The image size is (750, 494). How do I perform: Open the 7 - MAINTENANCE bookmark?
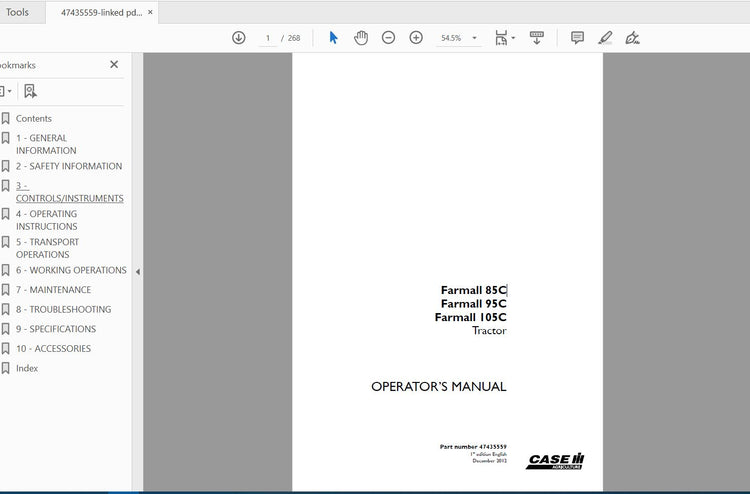point(53,290)
